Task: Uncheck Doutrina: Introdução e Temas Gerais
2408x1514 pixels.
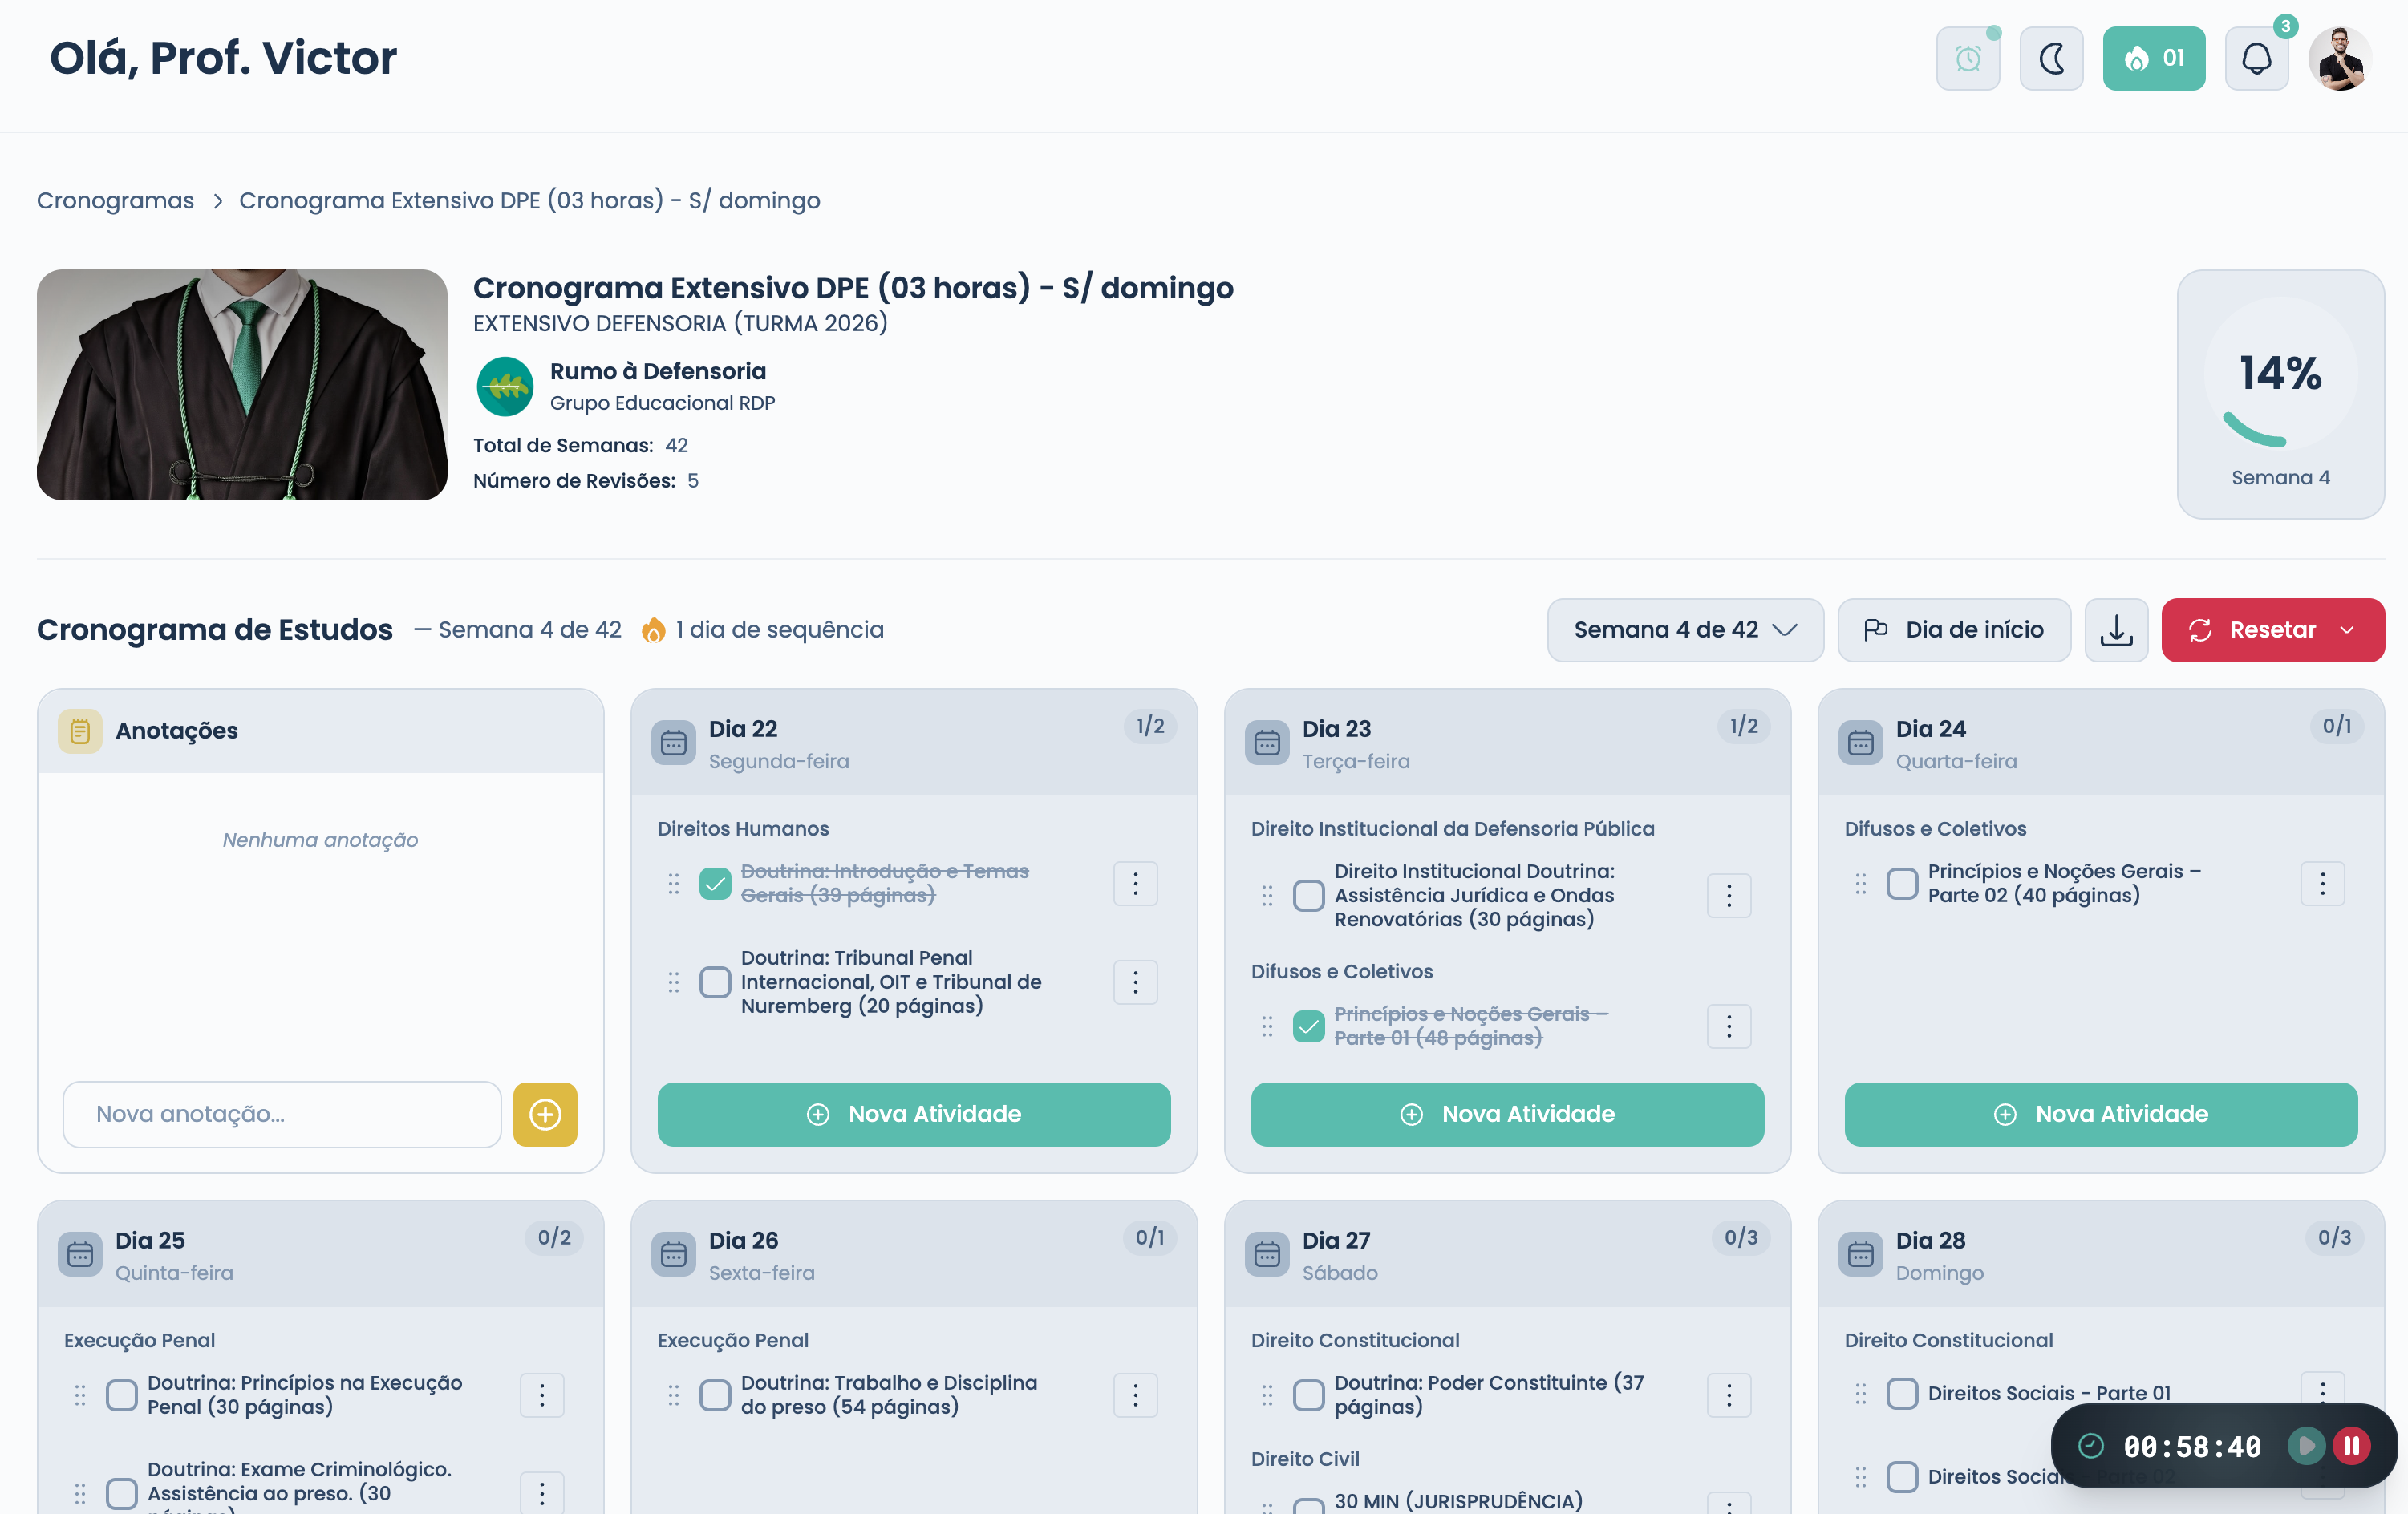Action: [715, 884]
